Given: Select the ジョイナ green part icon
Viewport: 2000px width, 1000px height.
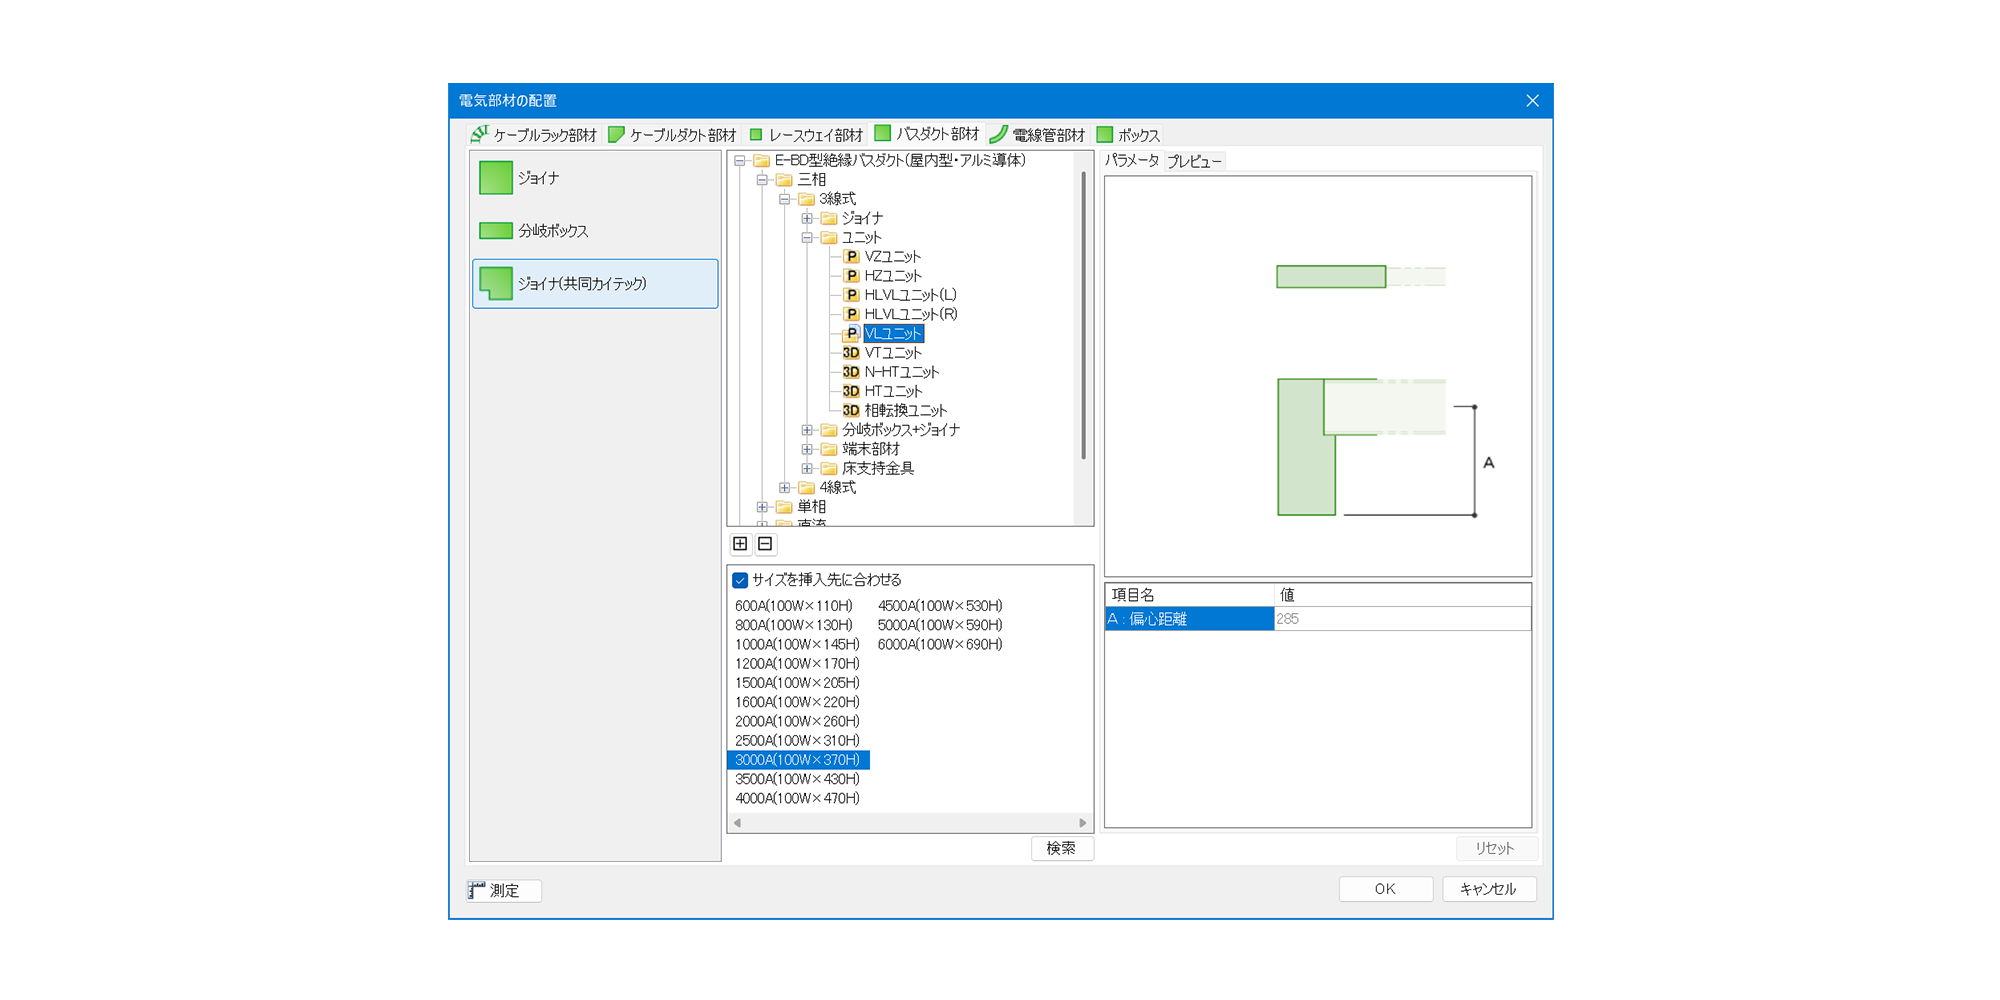Looking at the screenshot, I should click(496, 178).
